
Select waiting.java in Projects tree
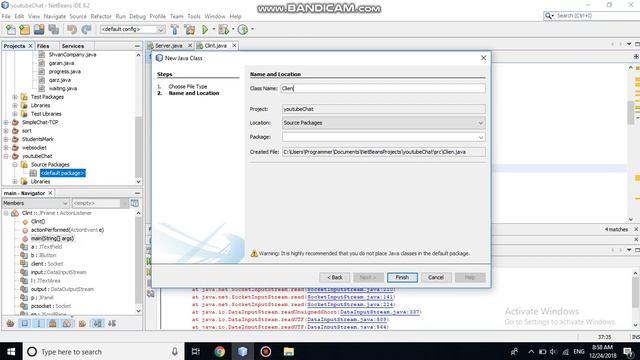[63, 88]
